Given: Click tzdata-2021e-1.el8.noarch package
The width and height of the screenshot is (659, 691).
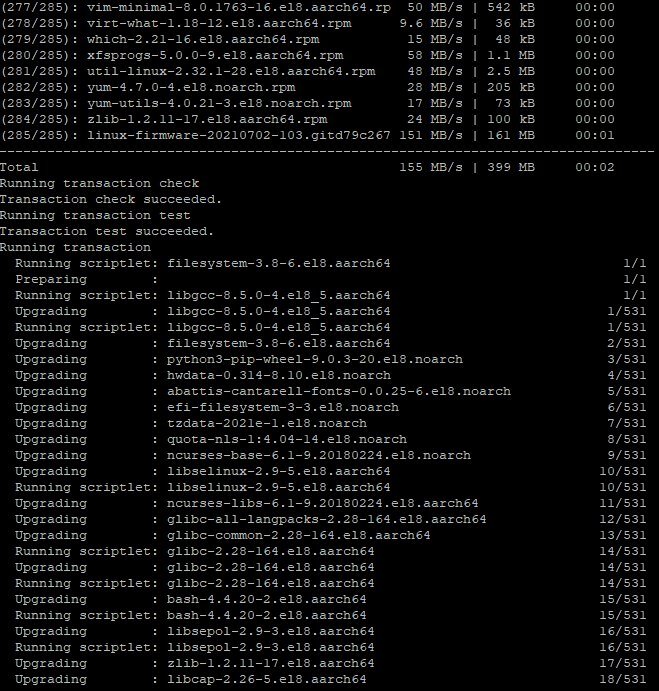Looking at the screenshot, I should tap(267, 424).
